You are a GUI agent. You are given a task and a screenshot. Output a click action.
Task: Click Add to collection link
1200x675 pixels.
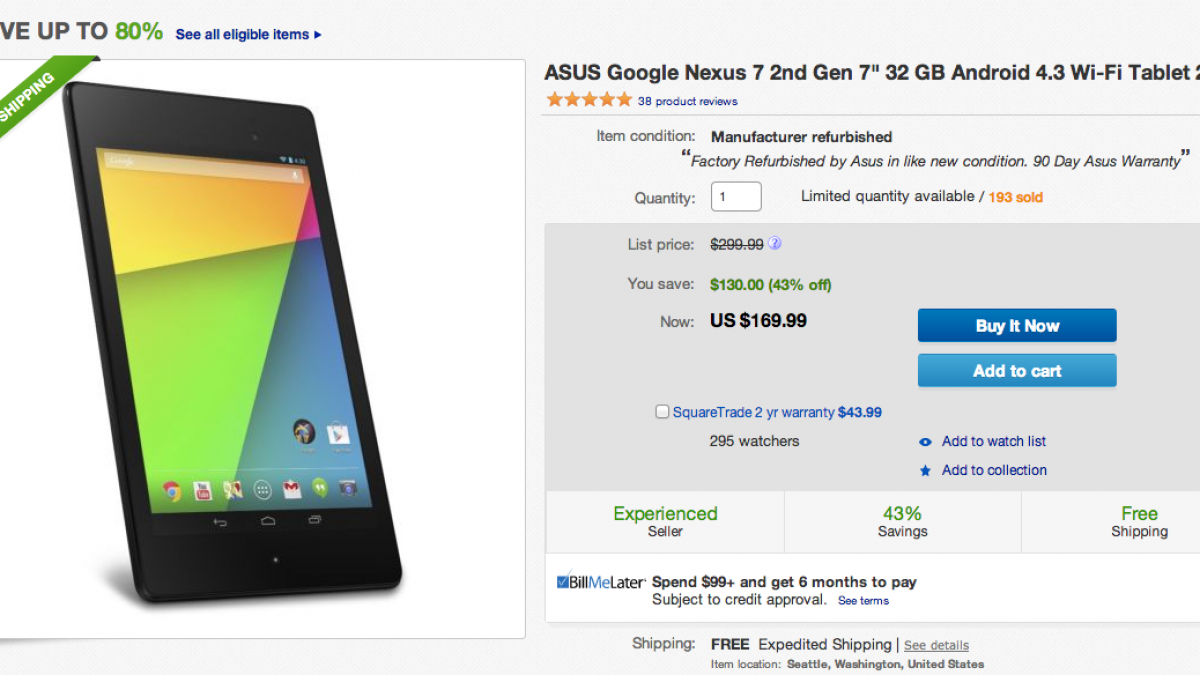(x=994, y=470)
